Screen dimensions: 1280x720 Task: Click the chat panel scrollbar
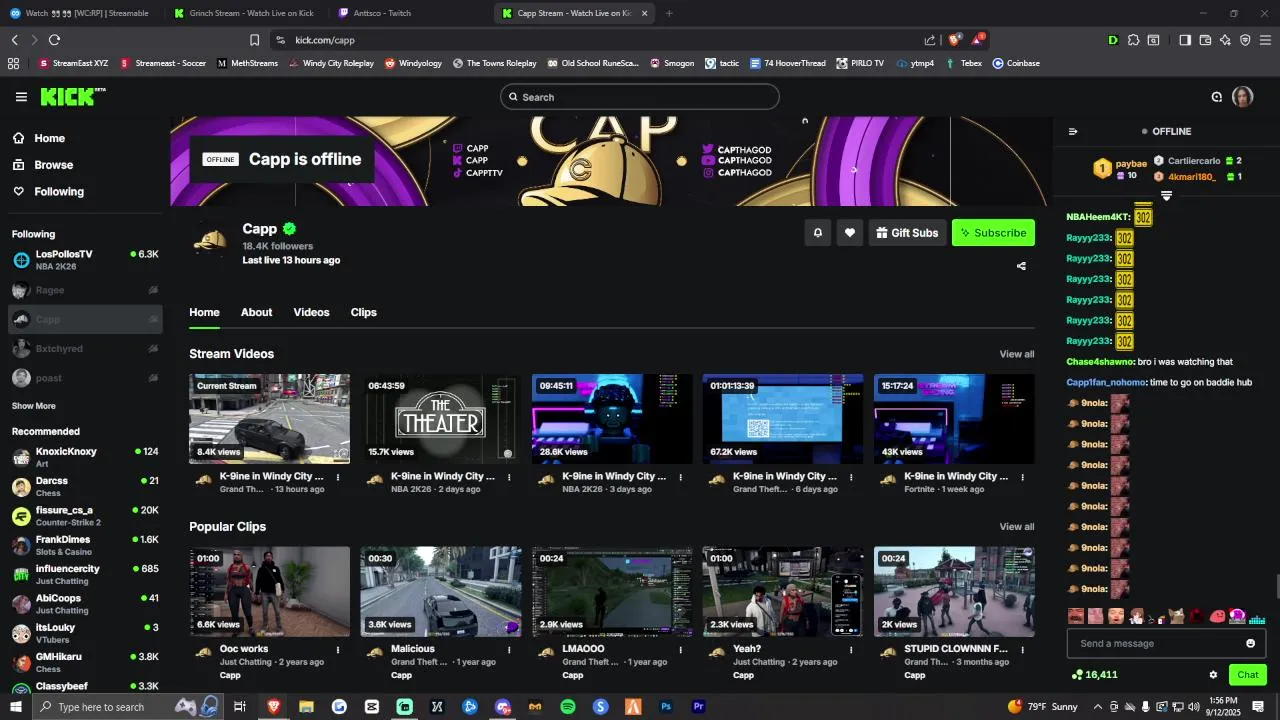tap(1276, 588)
